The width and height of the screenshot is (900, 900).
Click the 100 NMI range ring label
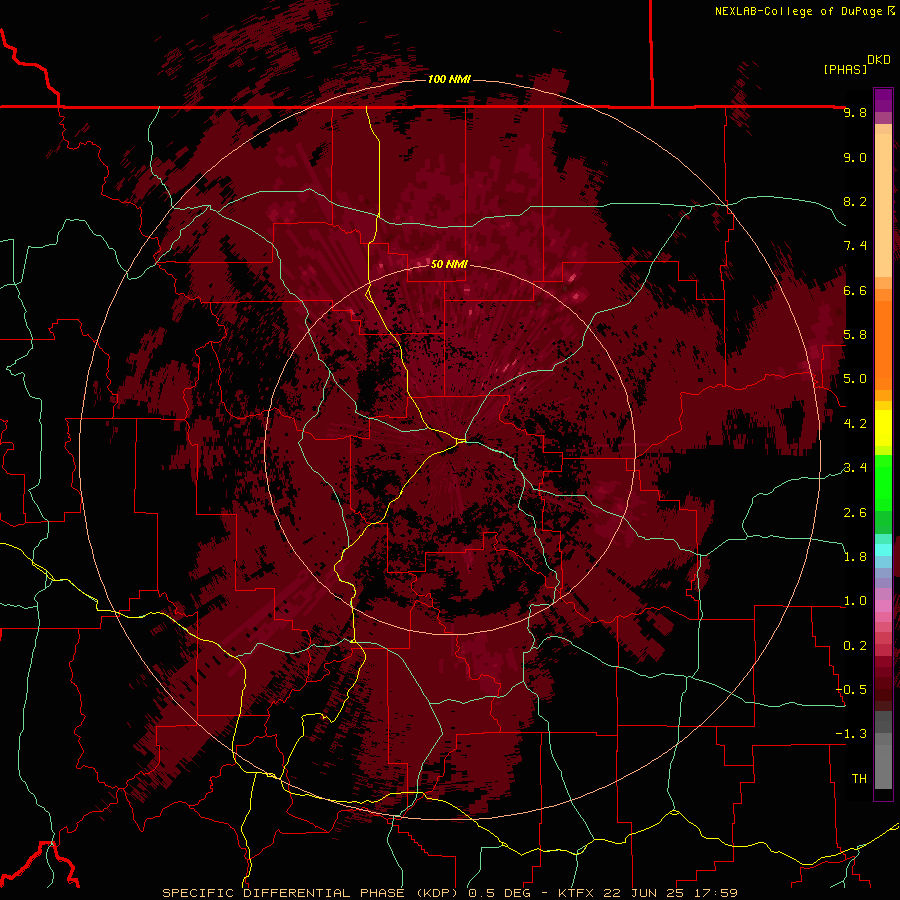[x=449, y=79]
